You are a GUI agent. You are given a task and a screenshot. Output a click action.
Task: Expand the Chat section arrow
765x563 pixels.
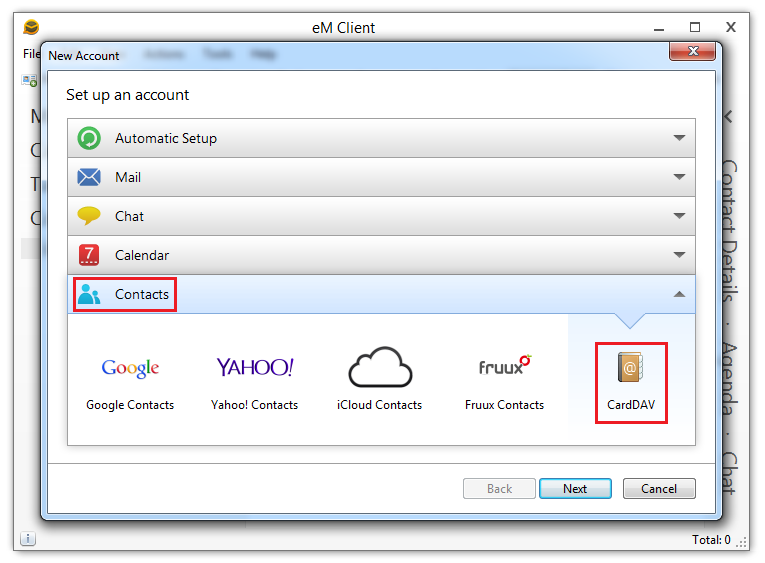coord(679,216)
